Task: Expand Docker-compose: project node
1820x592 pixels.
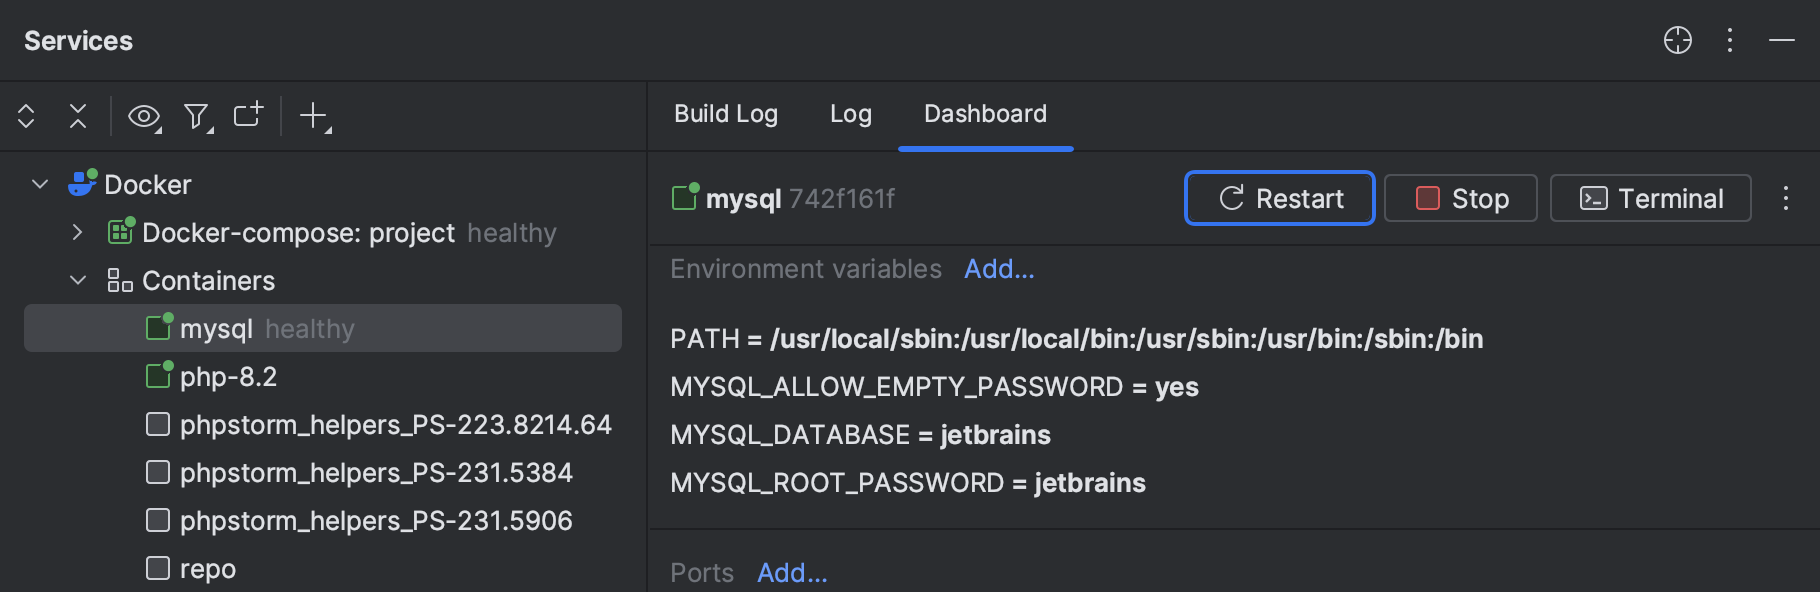Action: [x=78, y=232]
